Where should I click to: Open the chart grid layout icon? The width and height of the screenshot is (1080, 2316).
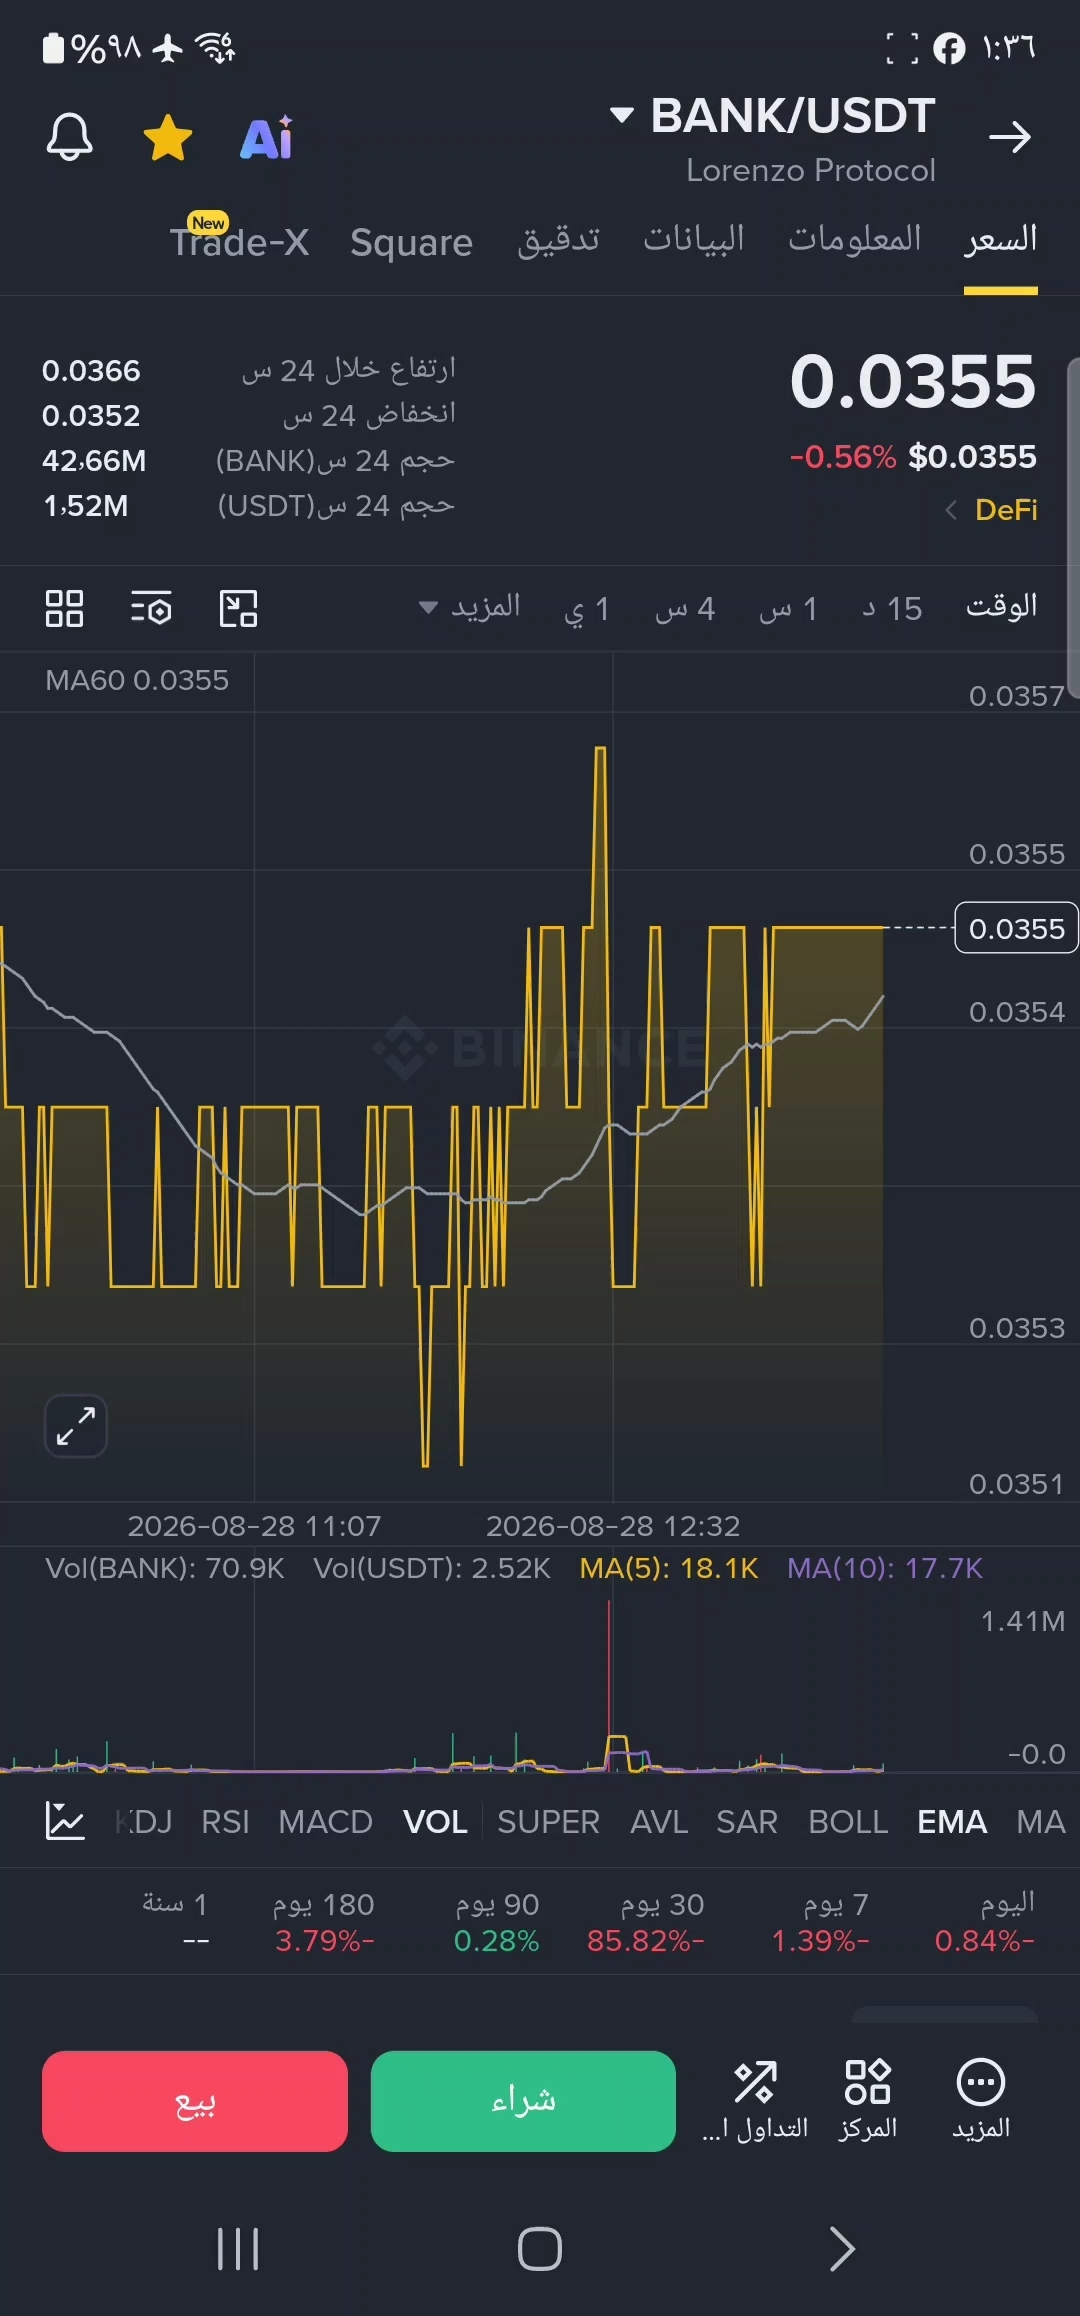[64, 608]
